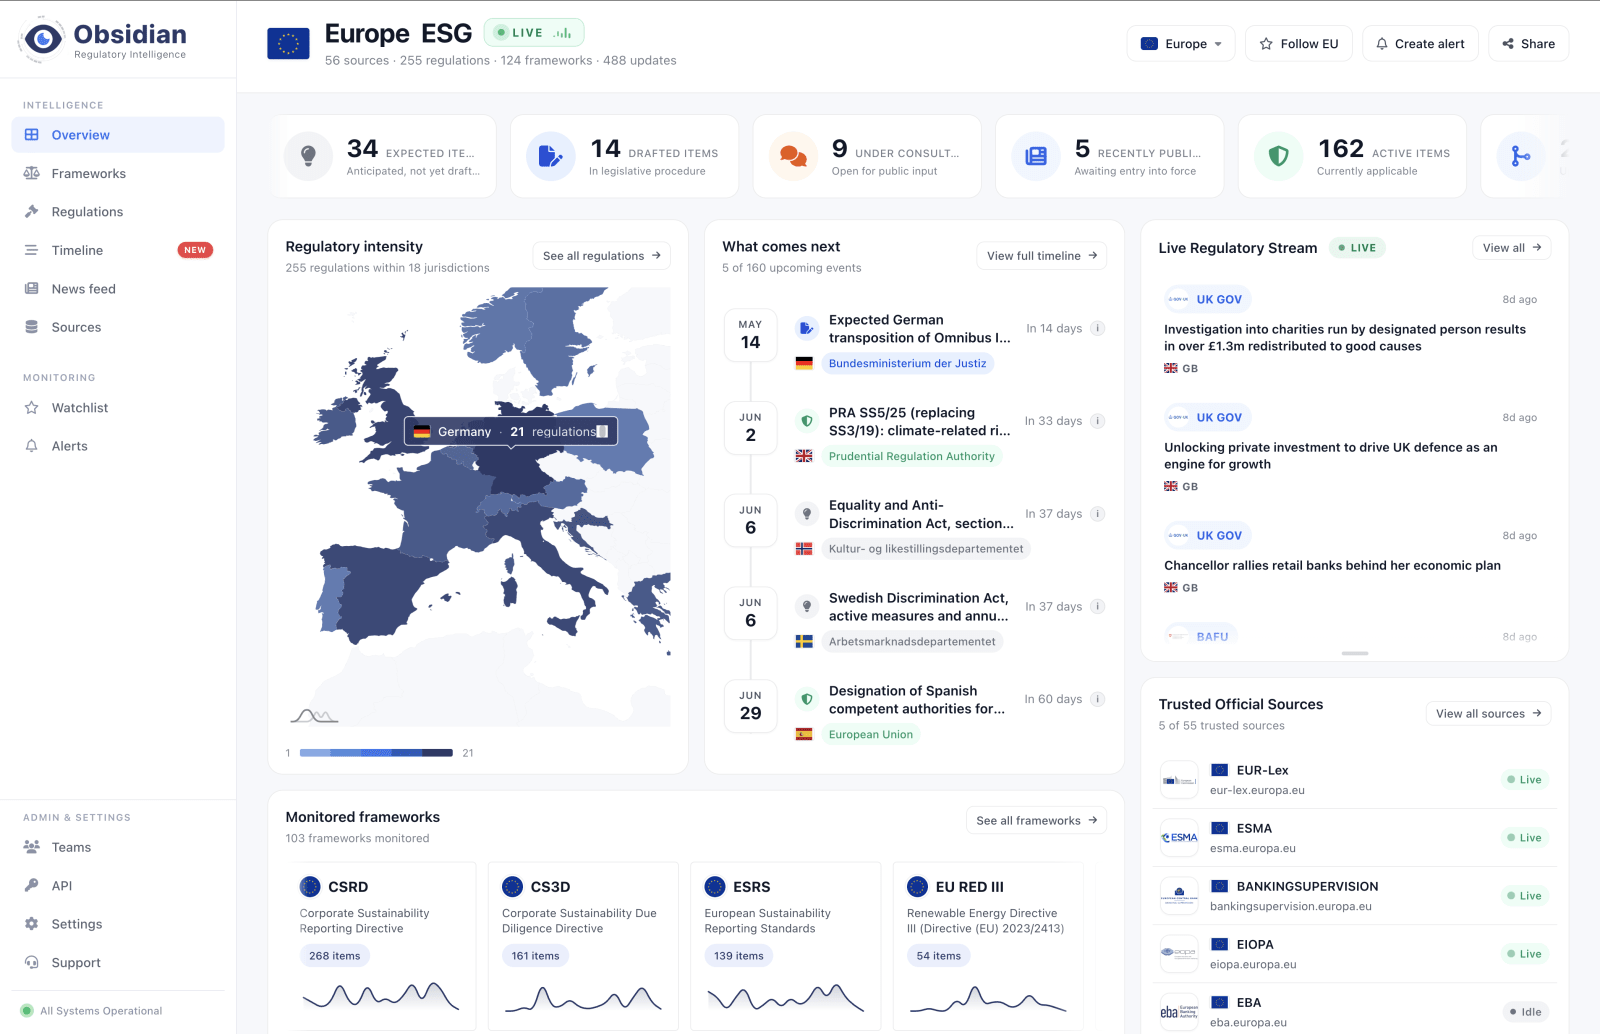Image resolution: width=1600 pixels, height=1034 pixels.
Task: Click the Alerts bell icon in the sidebar
Action: click(x=31, y=446)
